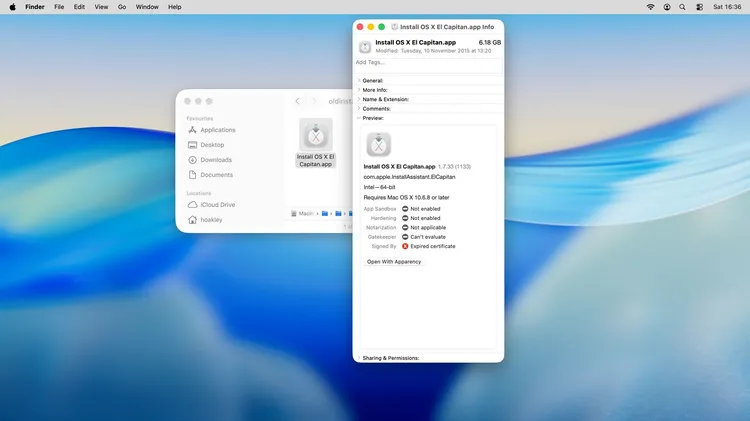Click the Finder back arrow

[x=297, y=101]
